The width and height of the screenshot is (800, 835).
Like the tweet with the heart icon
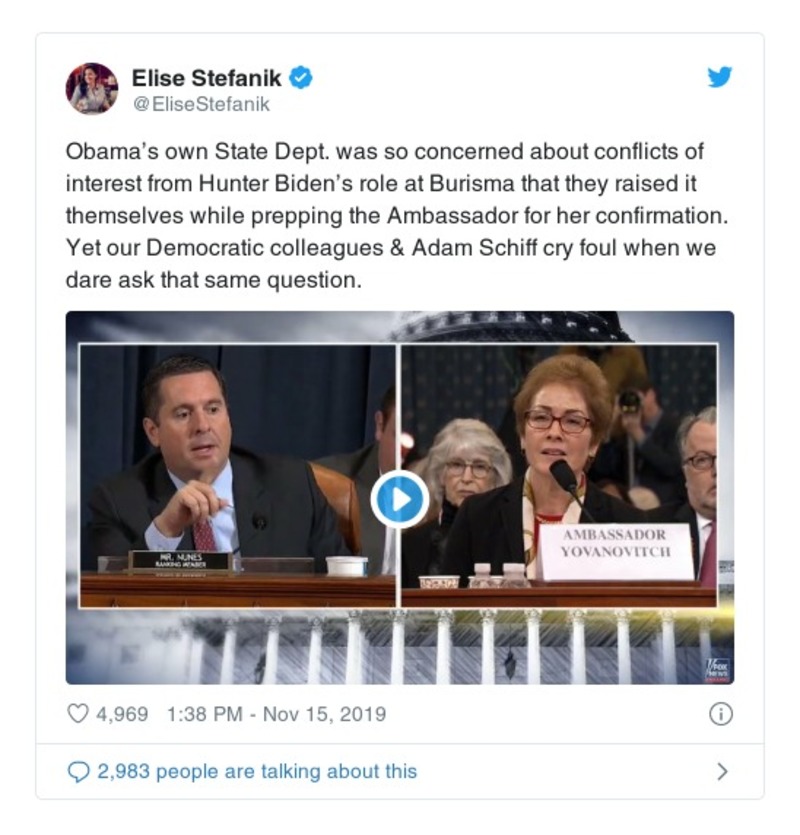[77, 714]
